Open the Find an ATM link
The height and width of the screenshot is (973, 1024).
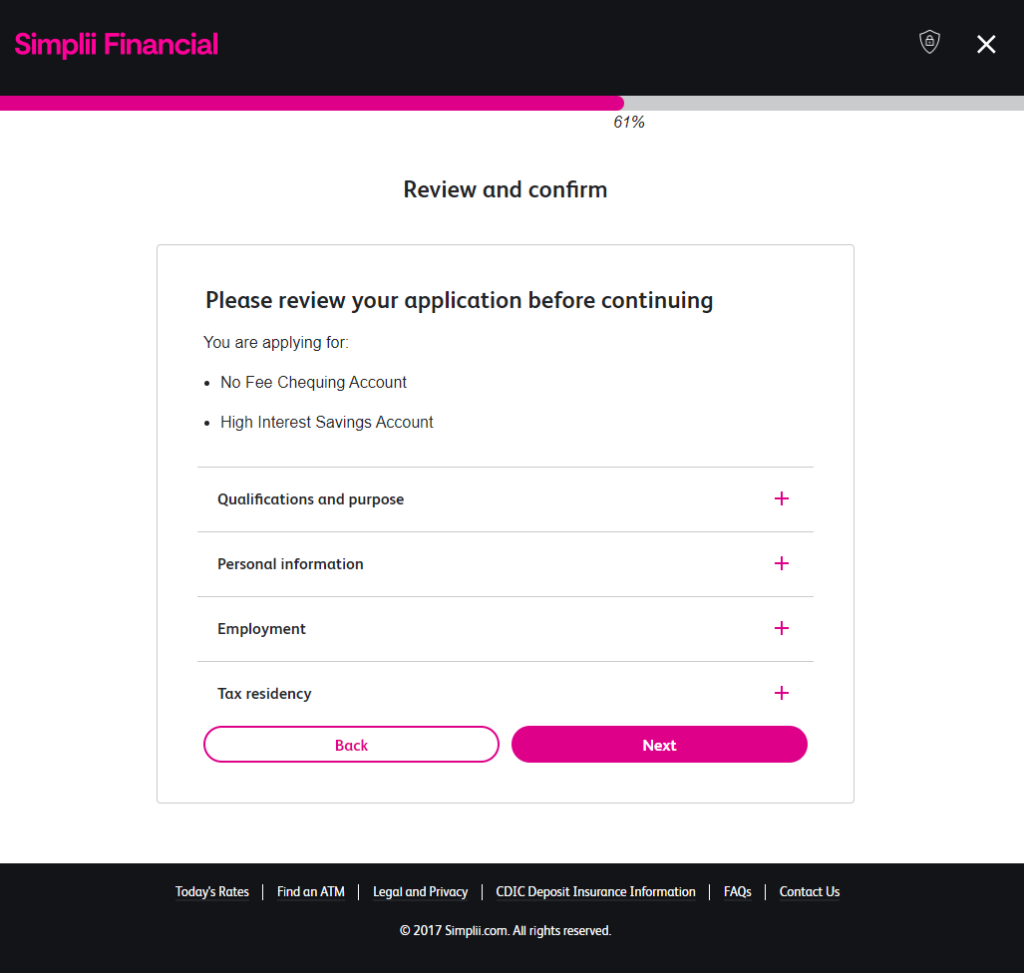311,892
